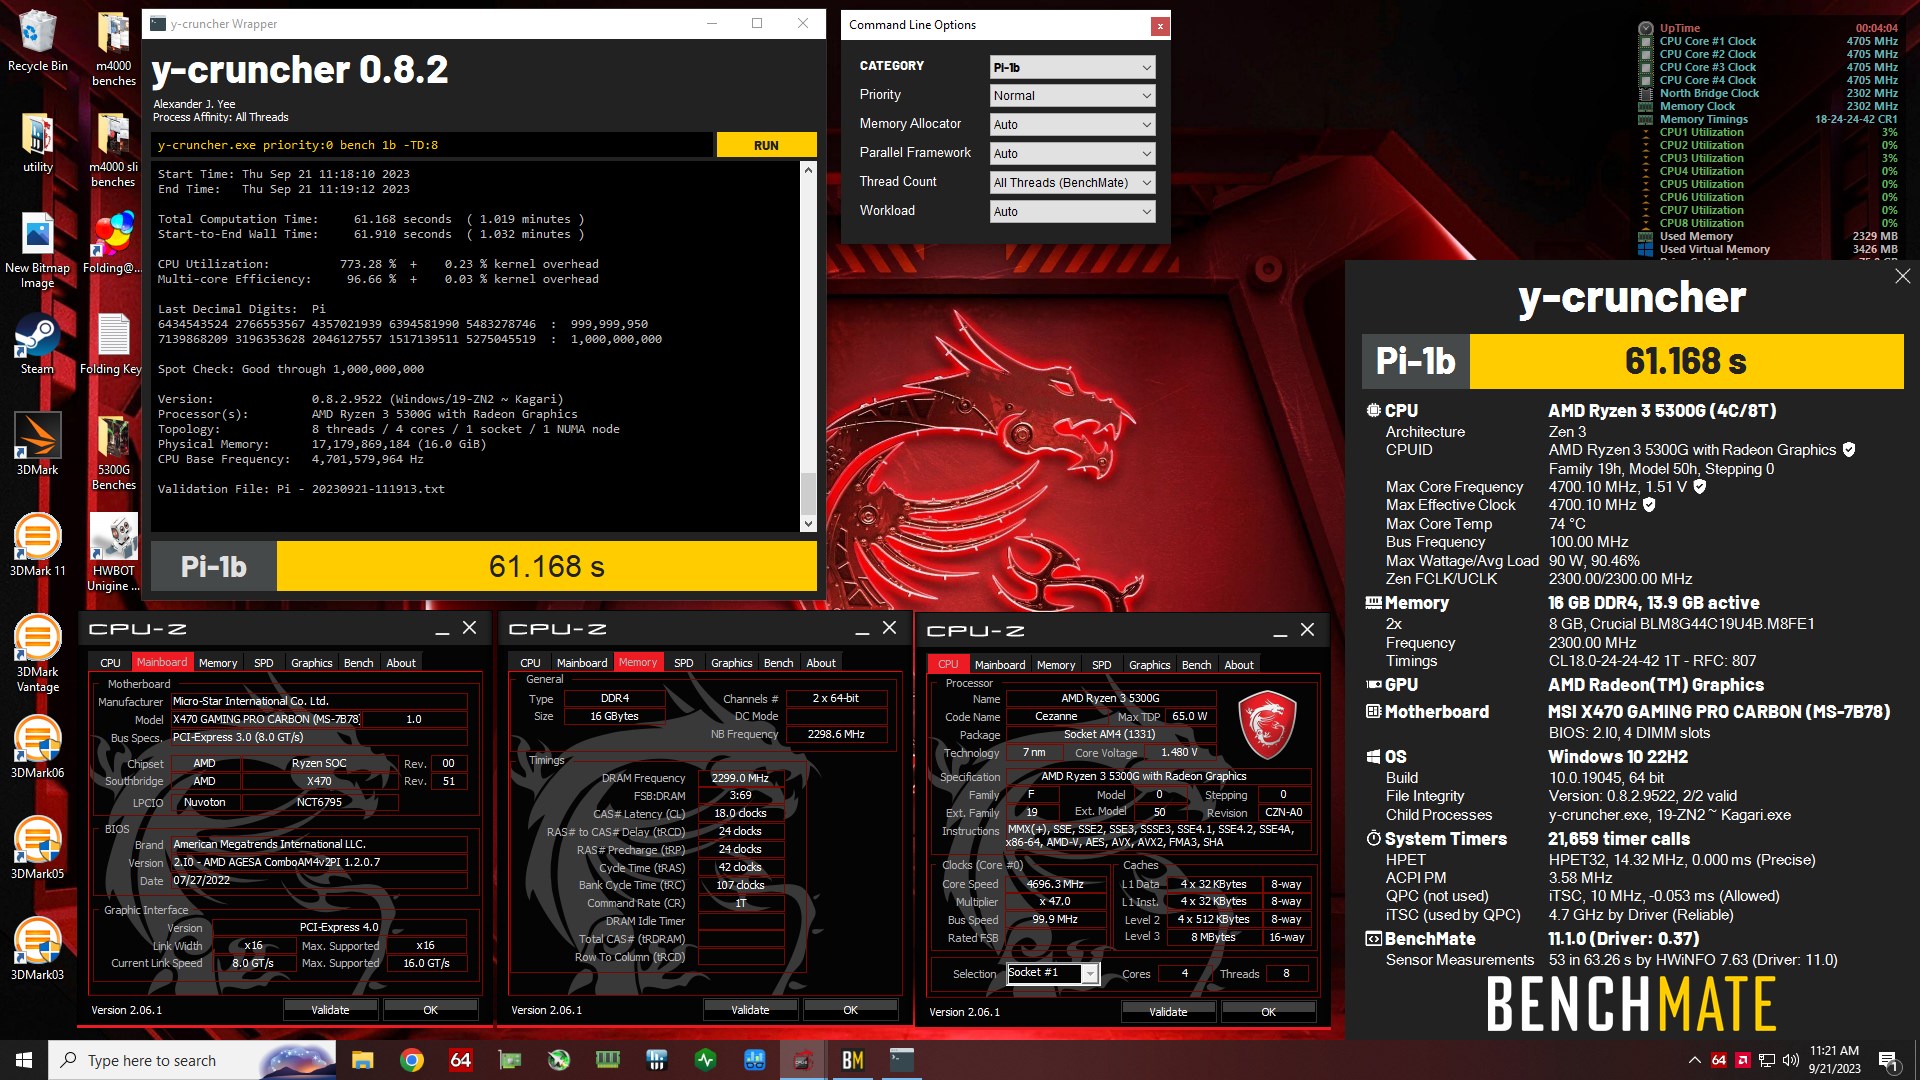
Task: Launch Steam from the desktop
Action: pyautogui.click(x=37, y=345)
